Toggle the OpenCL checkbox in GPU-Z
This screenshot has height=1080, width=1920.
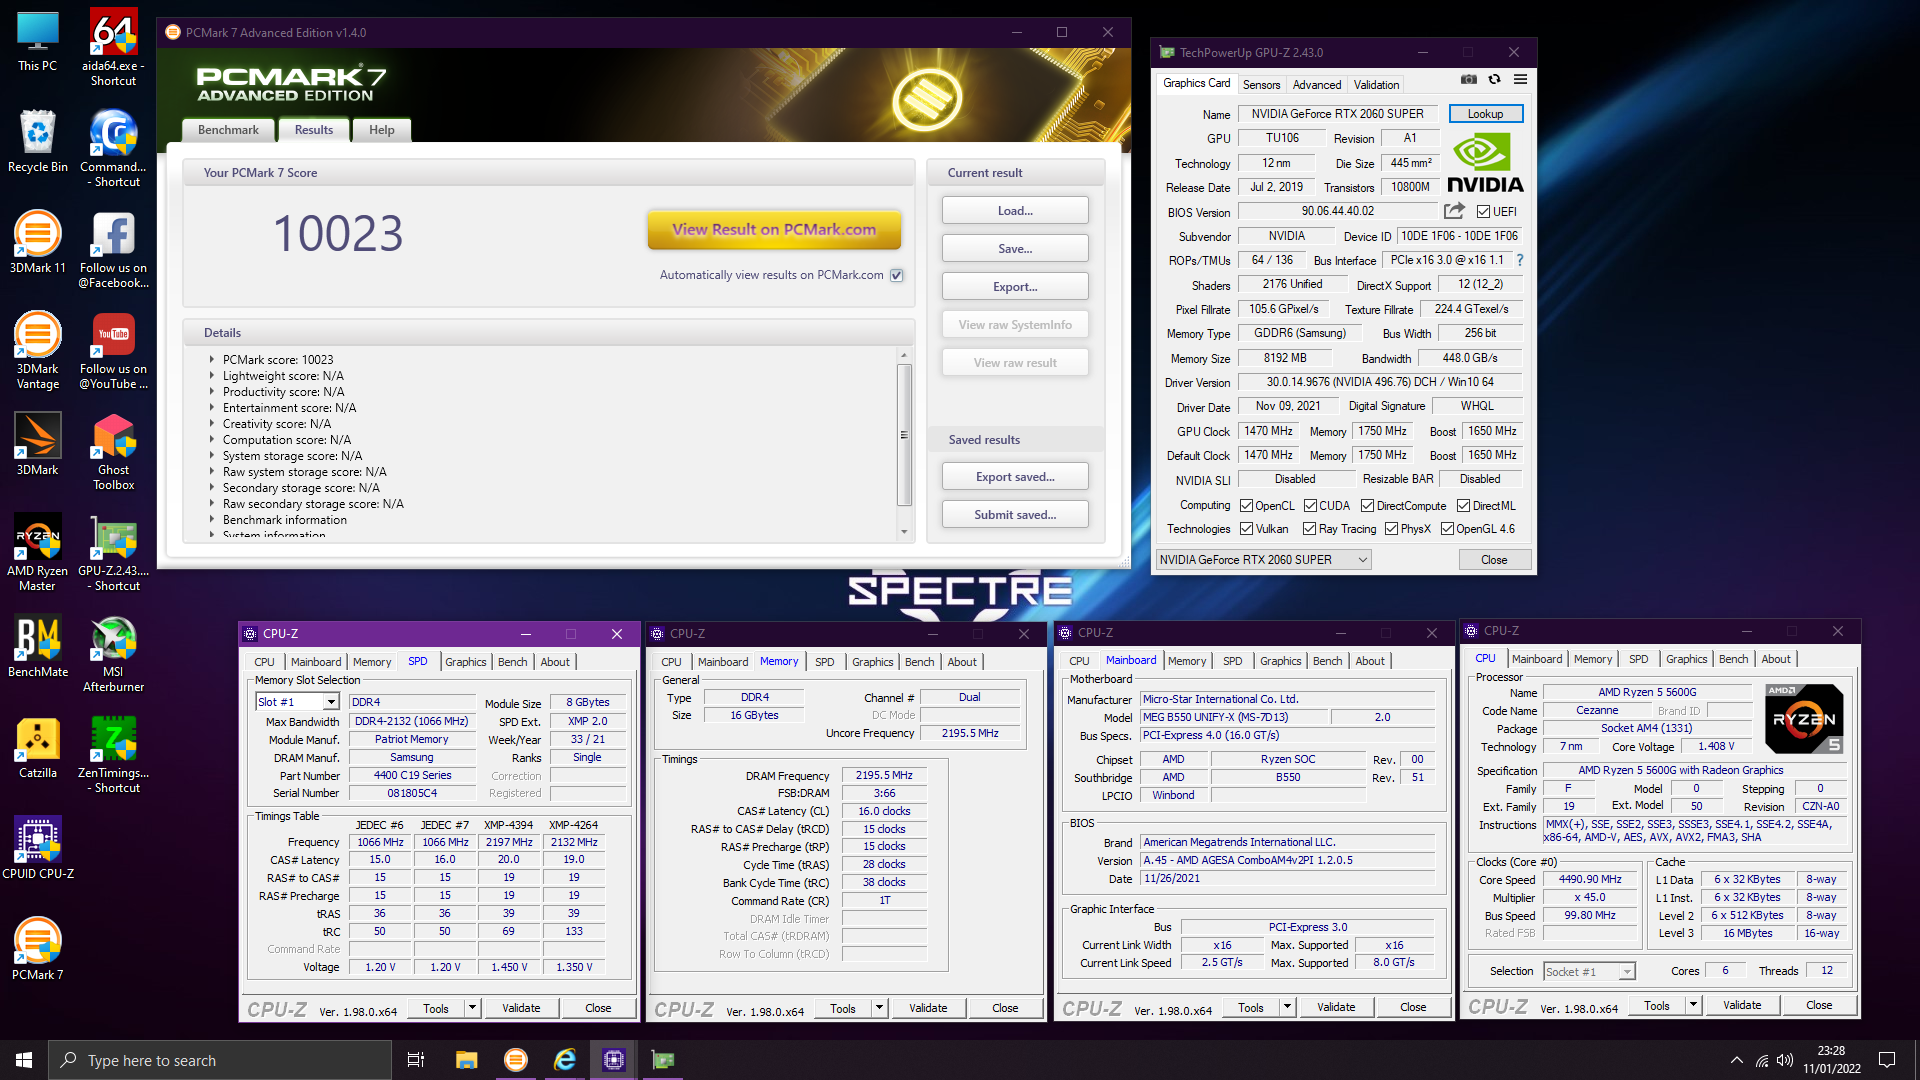point(1246,506)
